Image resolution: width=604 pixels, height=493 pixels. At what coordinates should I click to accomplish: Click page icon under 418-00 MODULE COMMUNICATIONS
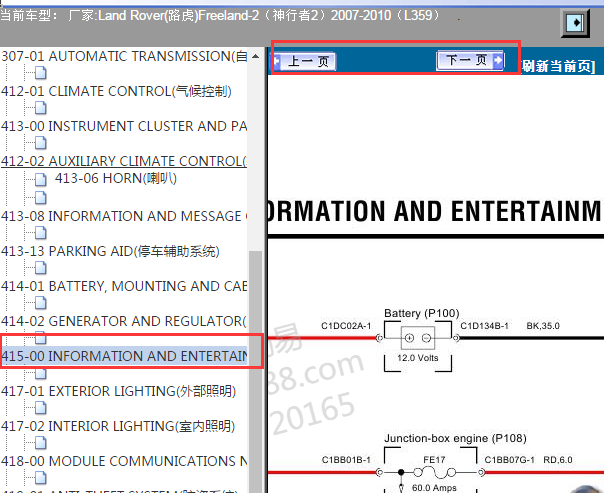(40, 478)
